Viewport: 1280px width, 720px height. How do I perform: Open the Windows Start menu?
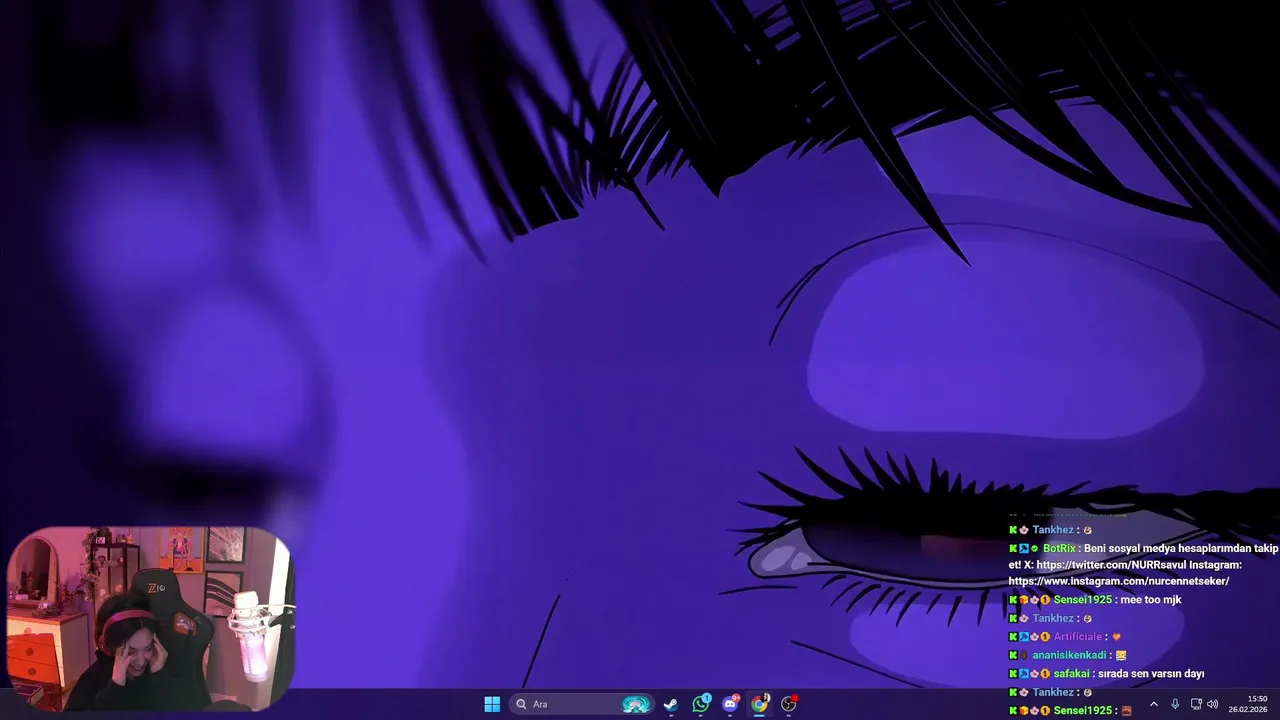point(492,704)
